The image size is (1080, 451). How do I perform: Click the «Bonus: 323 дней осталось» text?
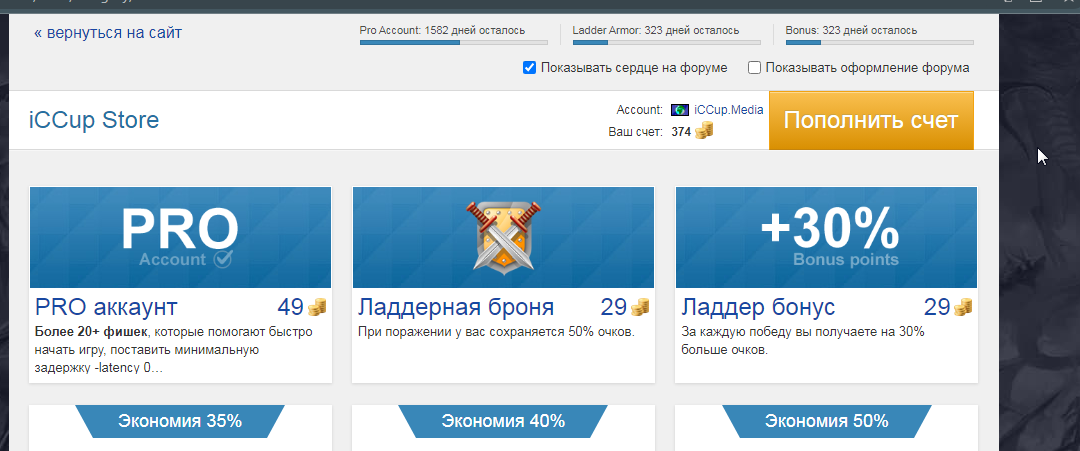click(851, 30)
